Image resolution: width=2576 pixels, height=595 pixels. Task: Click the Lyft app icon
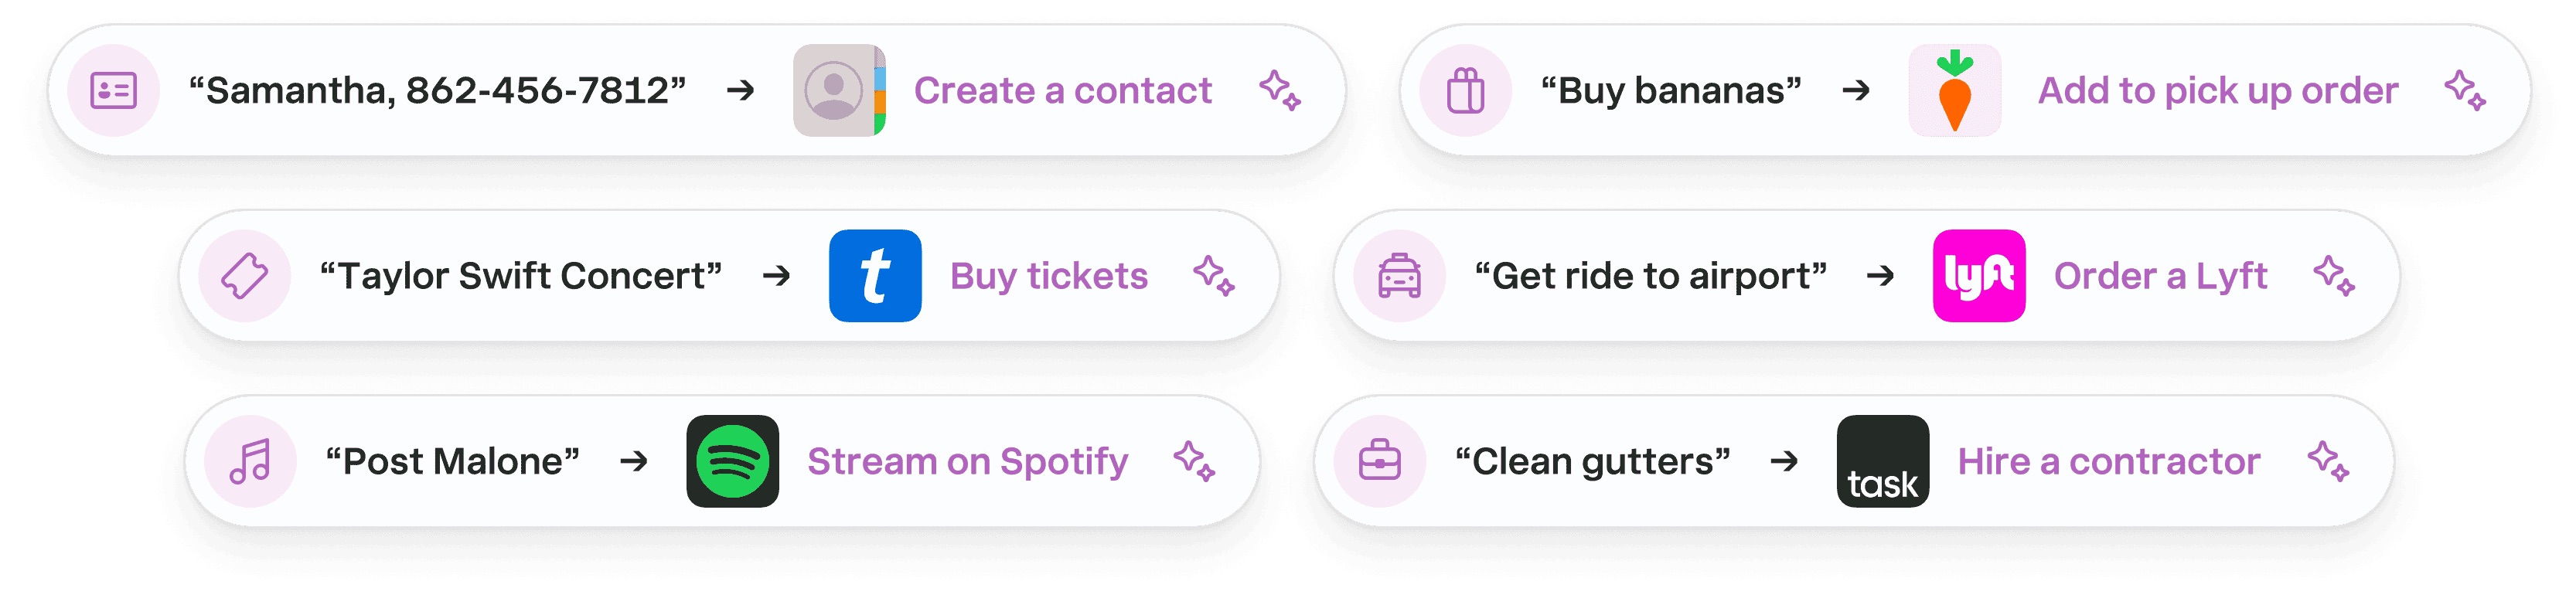[1978, 276]
